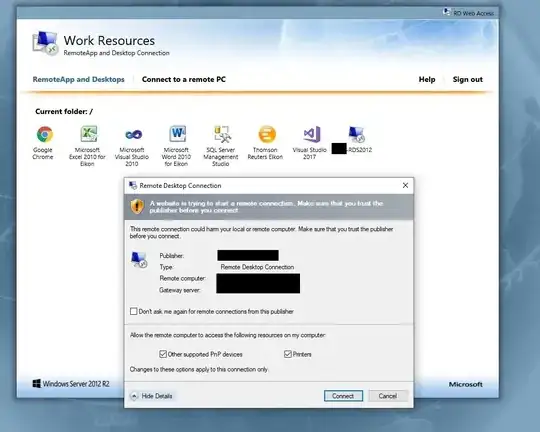
Task: Open Microsoft Word 2010 for Eikon
Action: [178, 134]
